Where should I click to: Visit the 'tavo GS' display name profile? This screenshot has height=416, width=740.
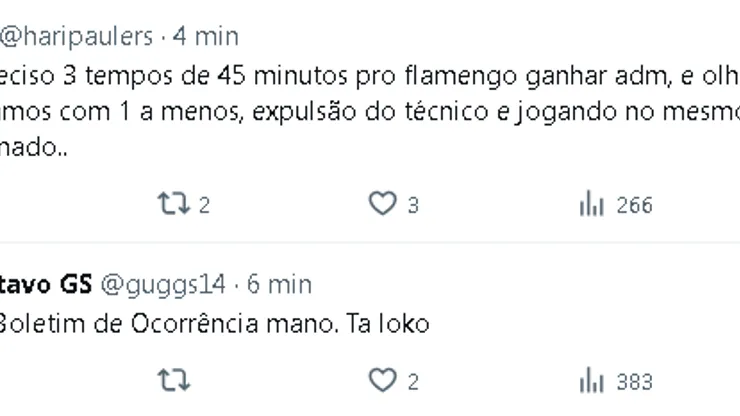pos(45,284)
